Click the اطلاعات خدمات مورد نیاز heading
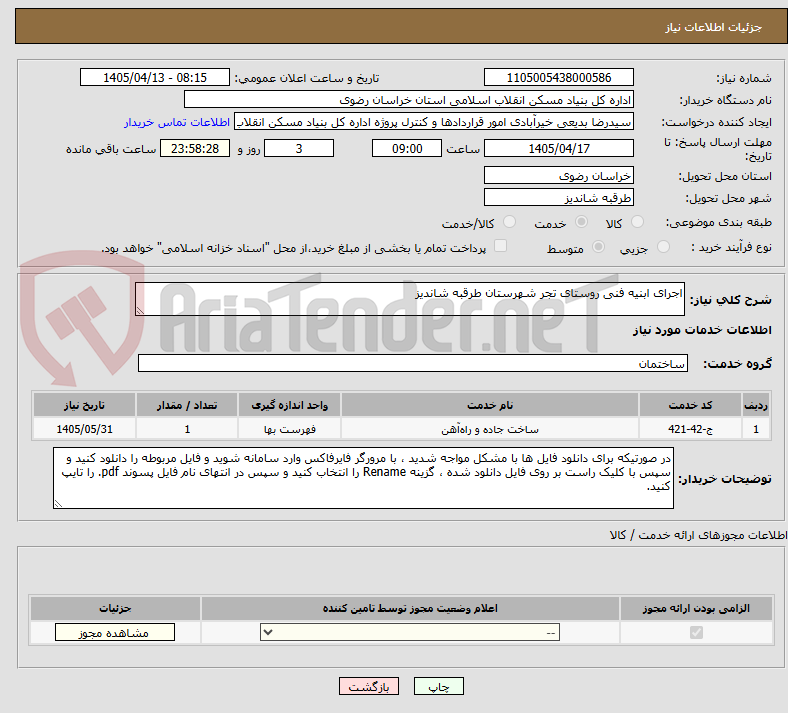 tap(702, 330)
